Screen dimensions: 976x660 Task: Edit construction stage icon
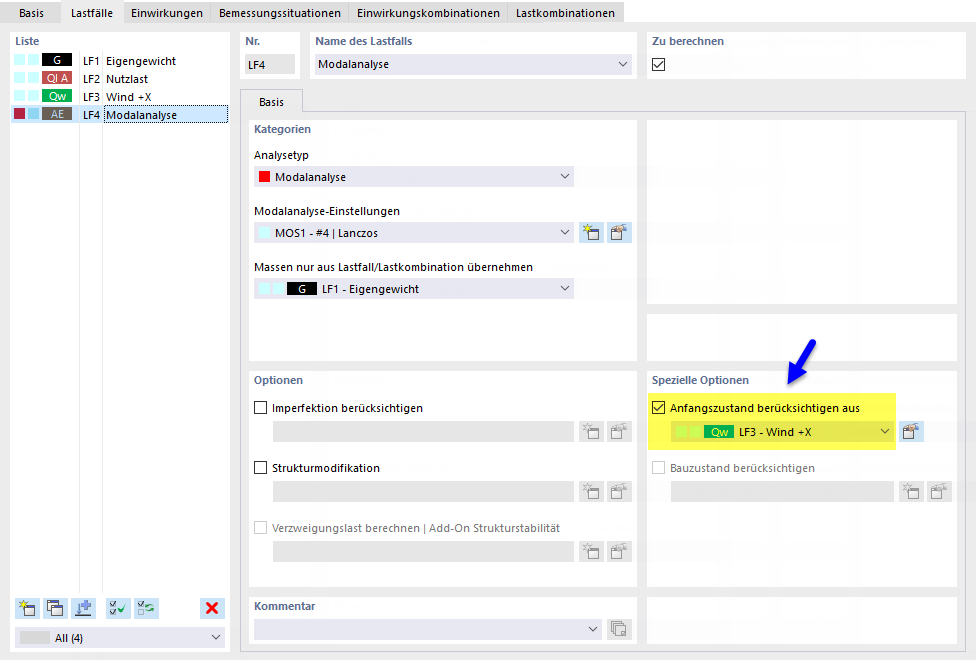[x=939, y=491]
